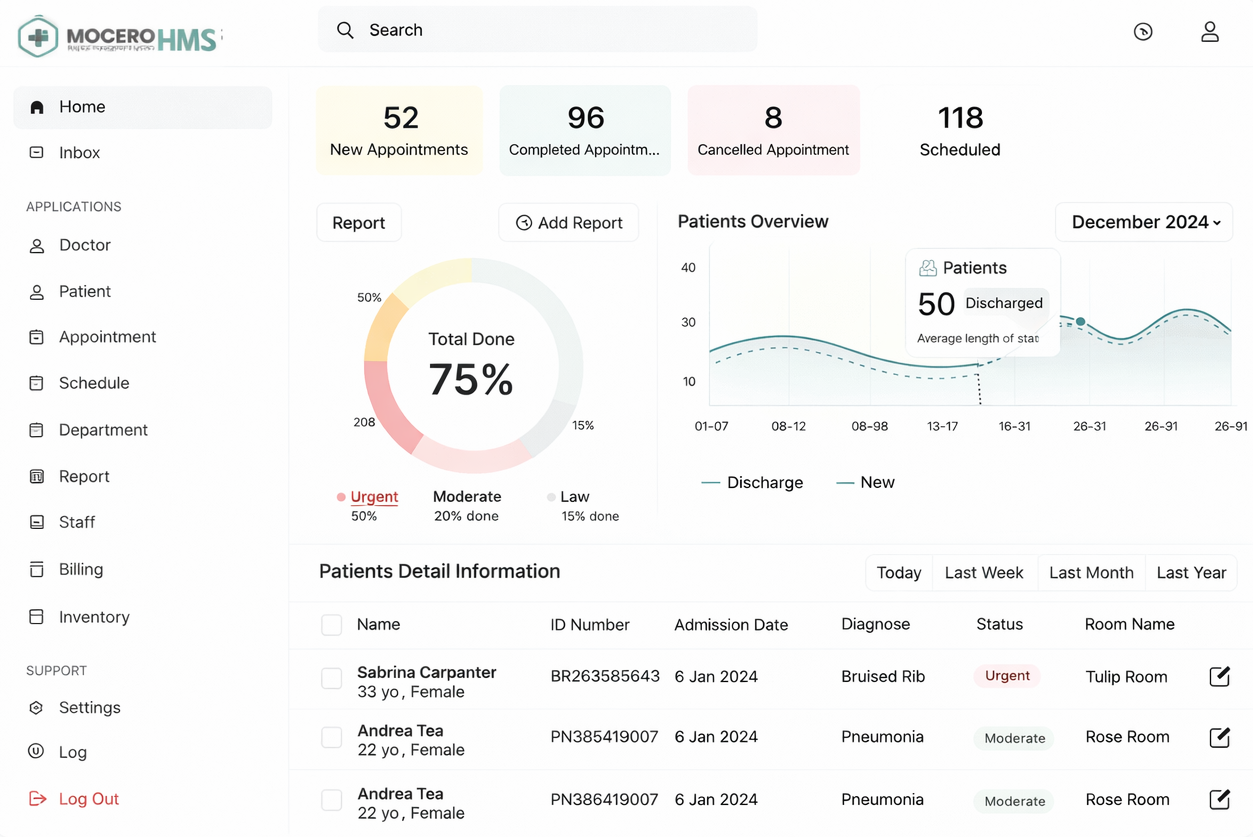1253x837 pixels.
Task: Click the Department sidebar icon
Action: (37, 429)
